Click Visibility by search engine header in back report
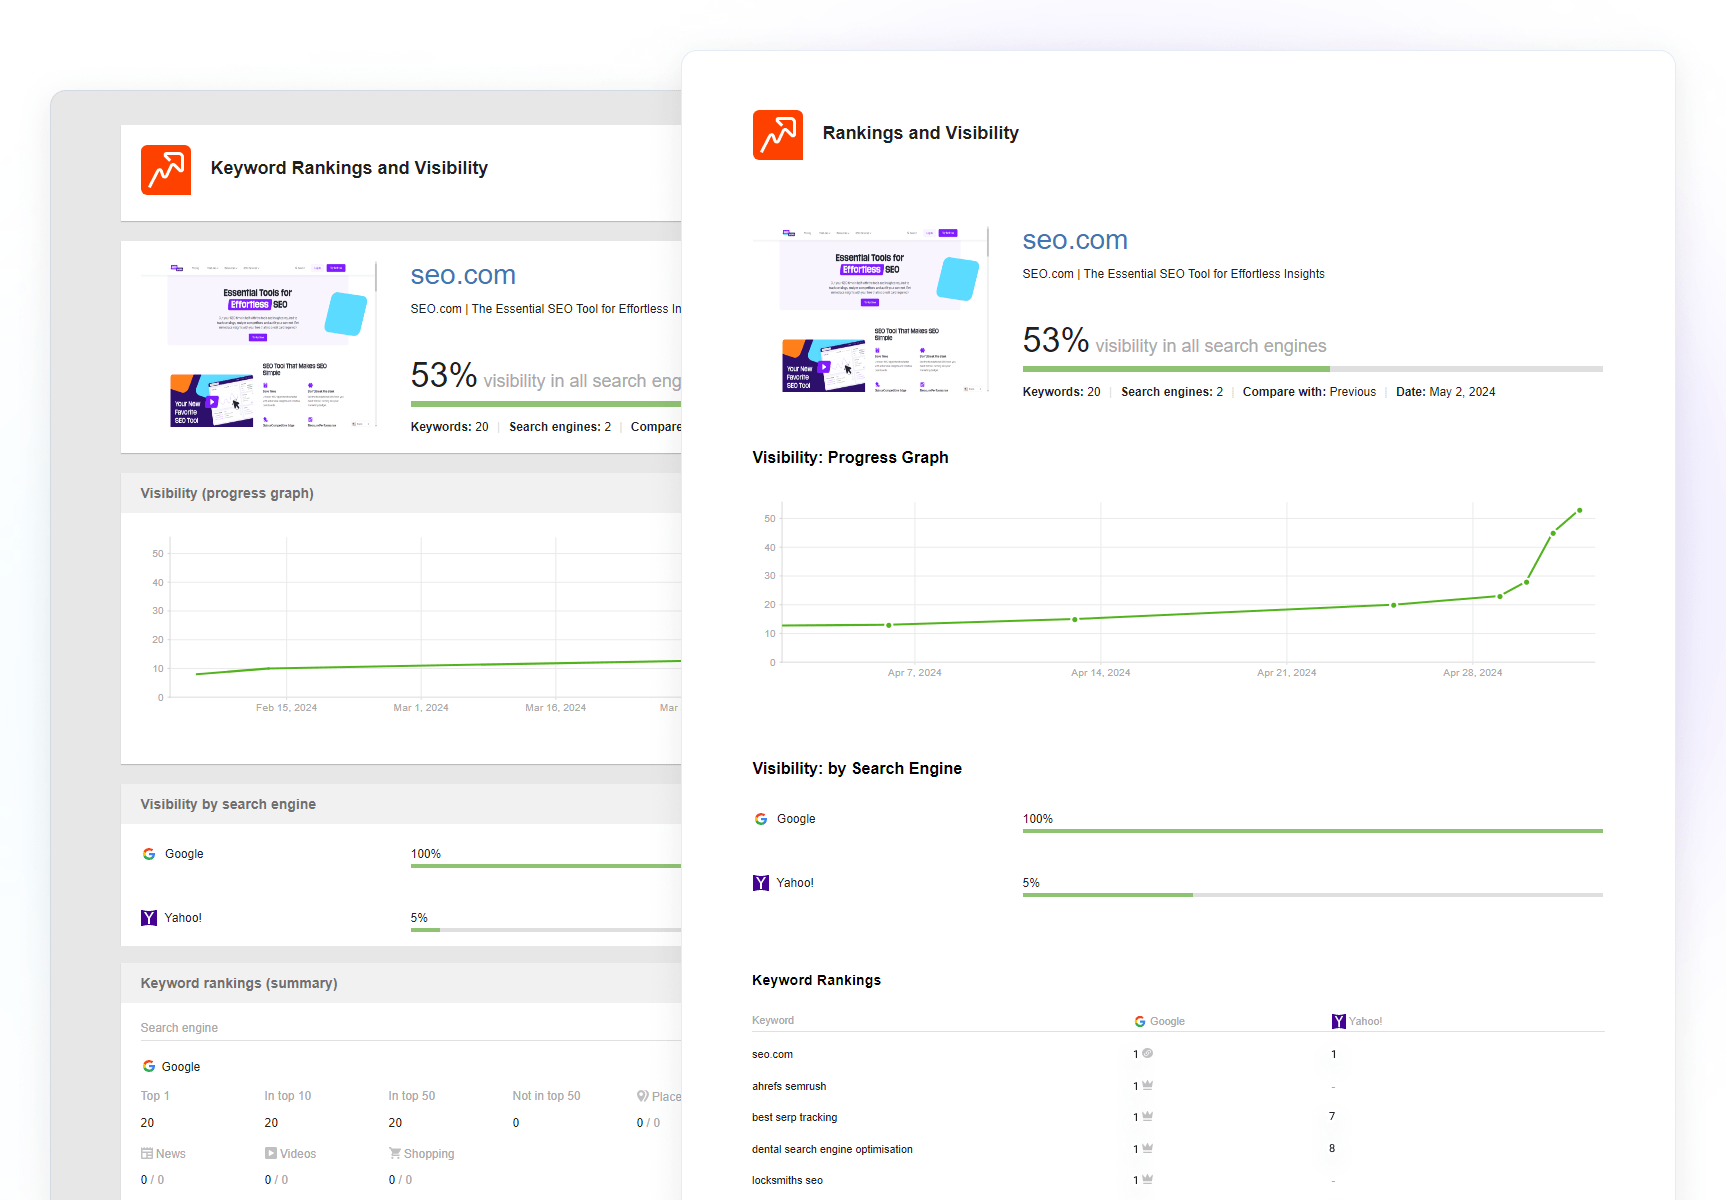Screen dimensions: 1726x1200 pyautogui.click(x=228, y=804)
